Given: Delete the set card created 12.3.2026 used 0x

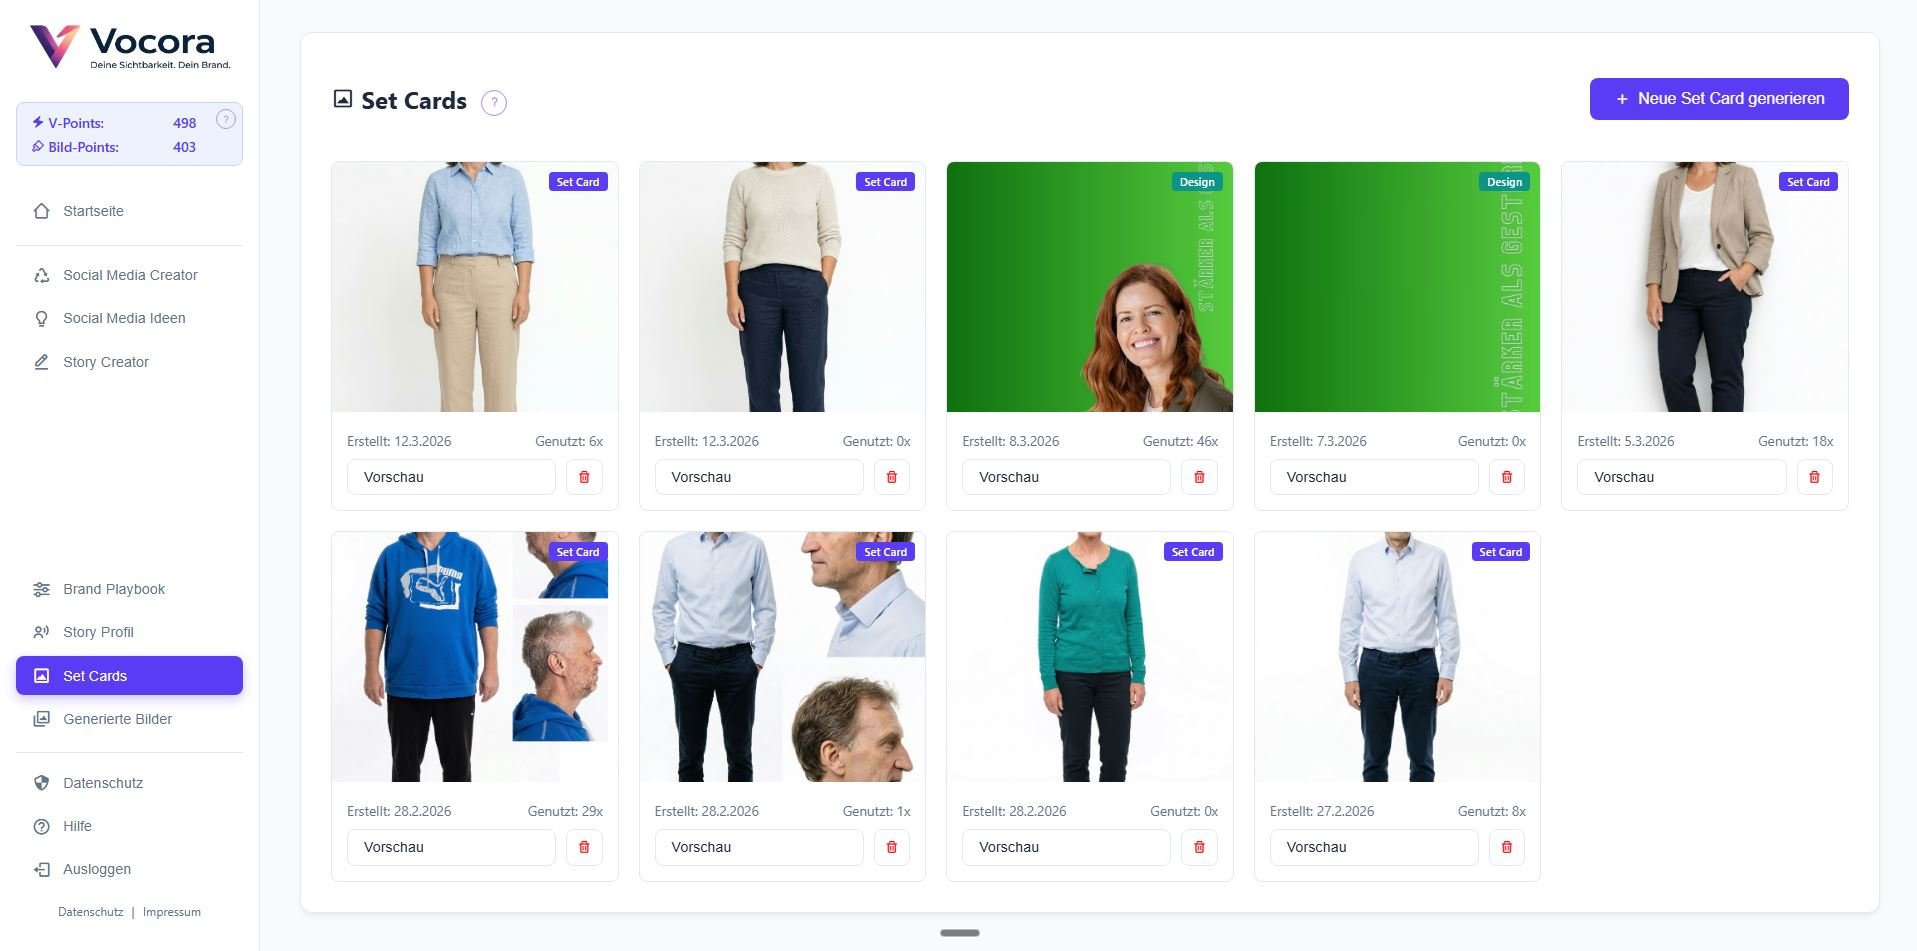Looking at the screenshot, I should 892,477.
